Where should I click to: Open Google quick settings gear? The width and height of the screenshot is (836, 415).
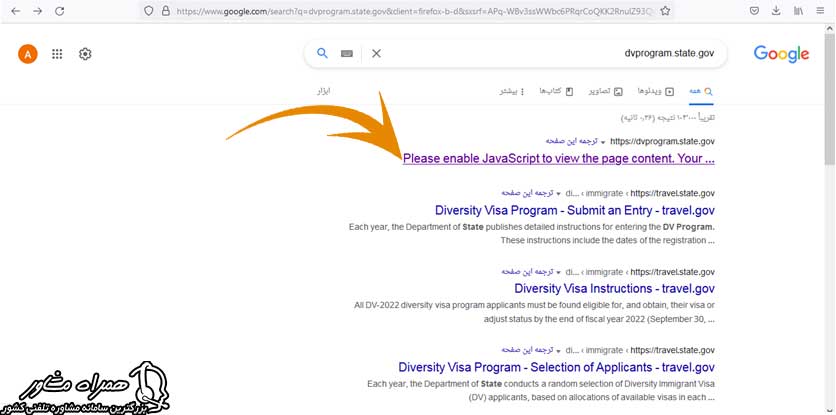pos(85,54)
